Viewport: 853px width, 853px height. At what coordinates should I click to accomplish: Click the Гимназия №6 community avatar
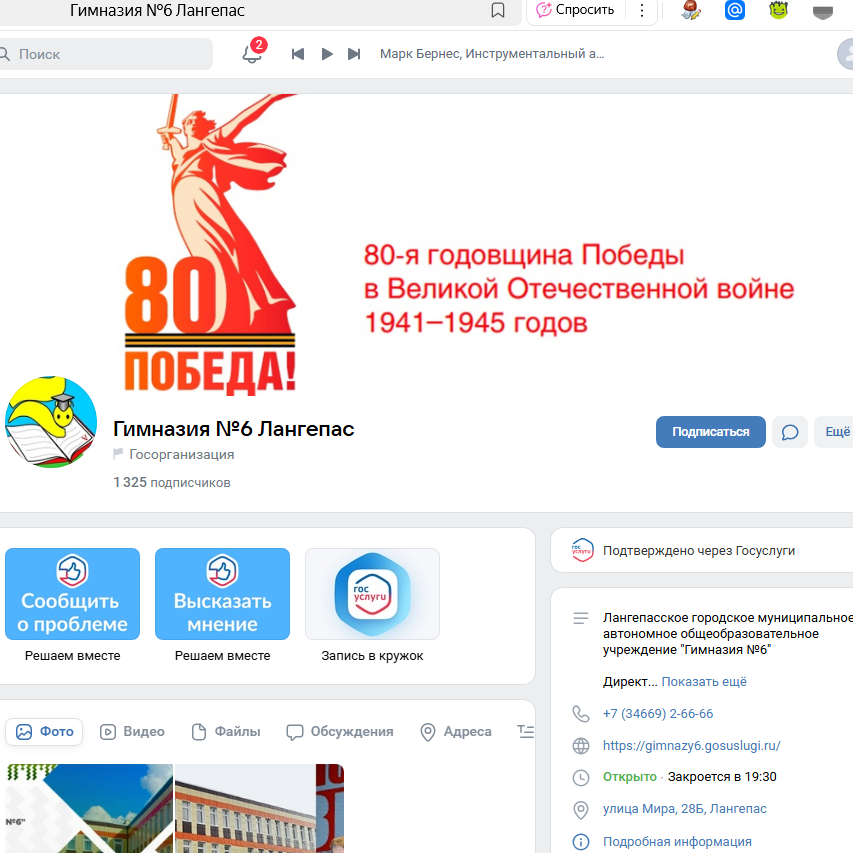tap(52, 422)
